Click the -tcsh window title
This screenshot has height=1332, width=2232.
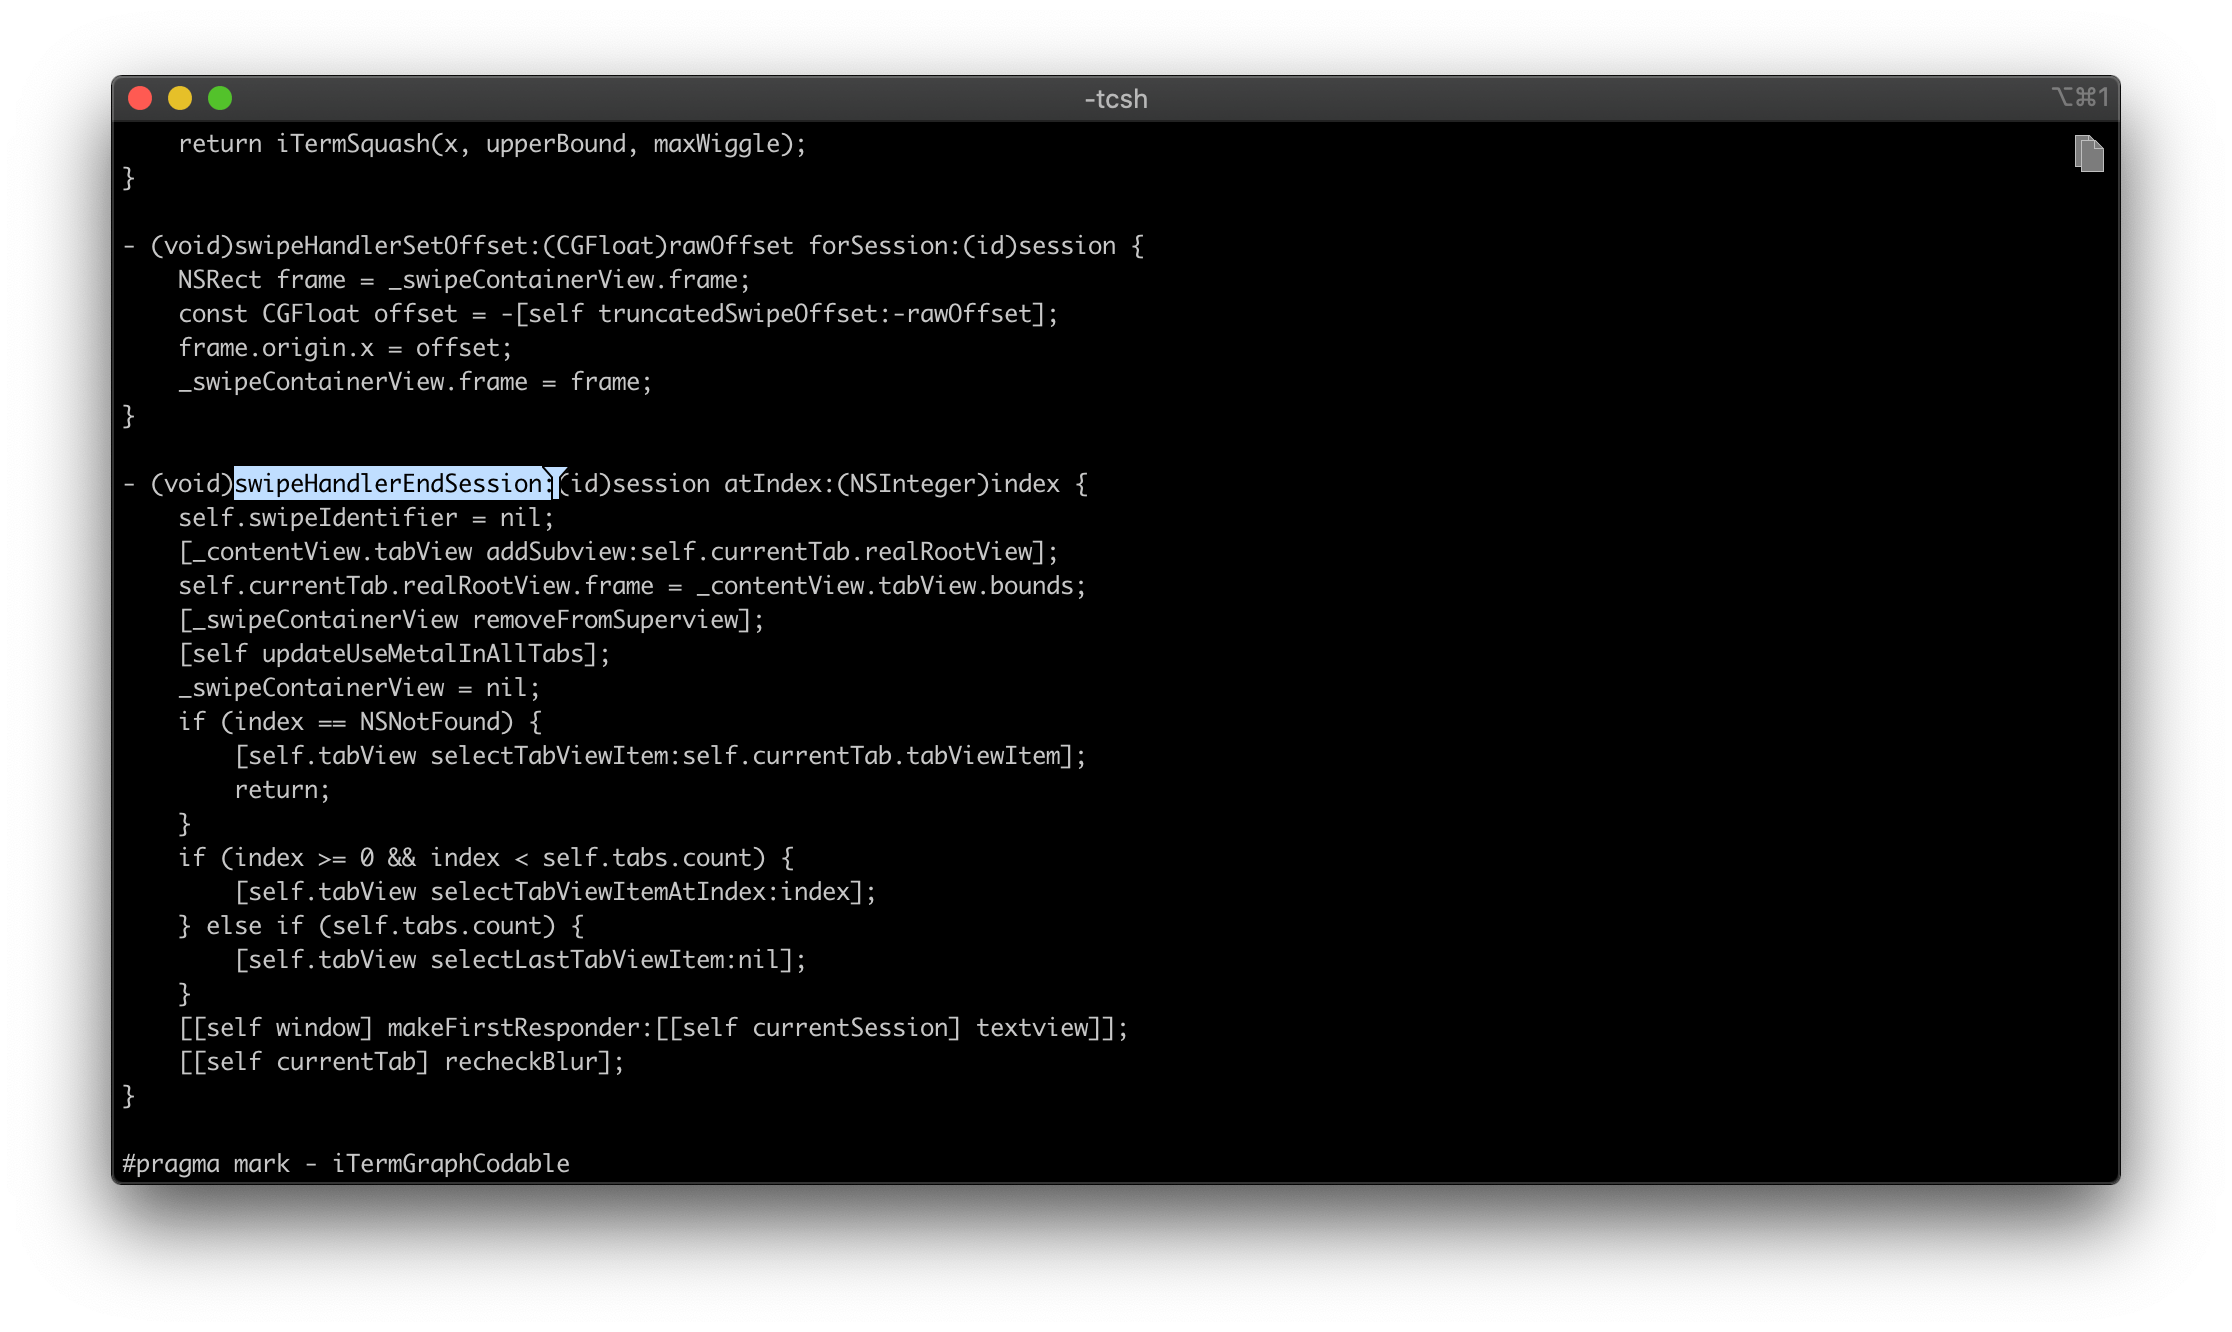pos(1114,98)
